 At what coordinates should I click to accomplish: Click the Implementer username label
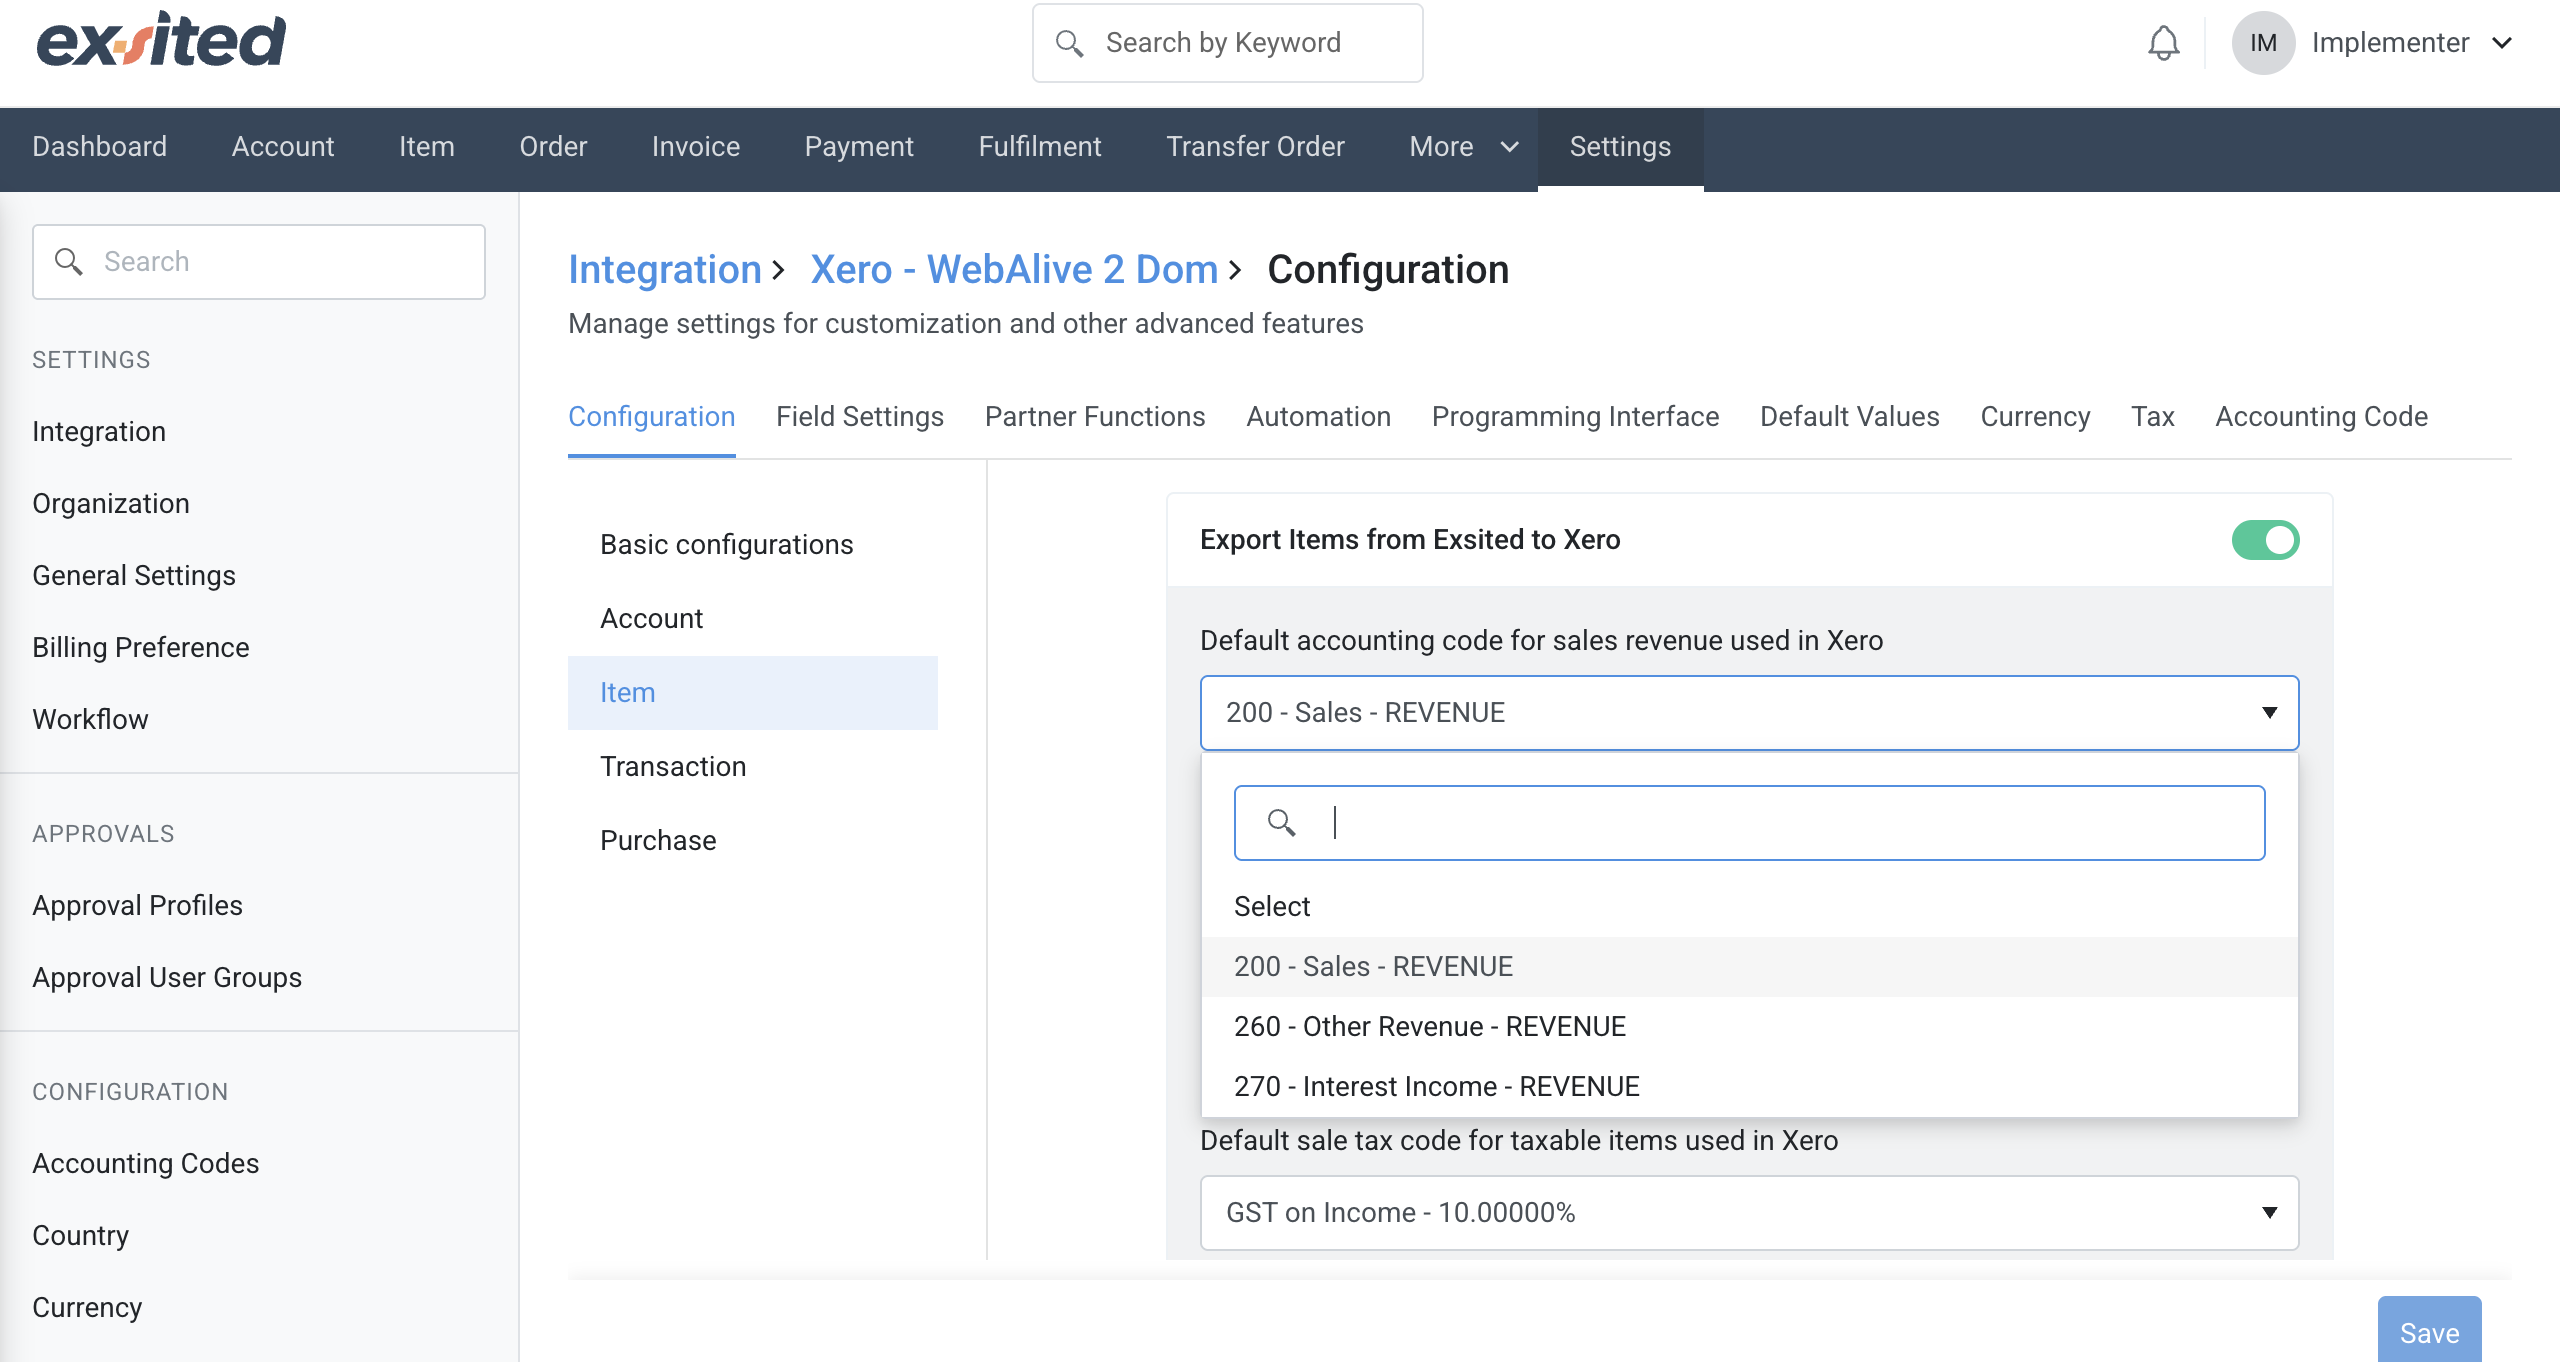pyautogui.click(x=2390, y=43)
